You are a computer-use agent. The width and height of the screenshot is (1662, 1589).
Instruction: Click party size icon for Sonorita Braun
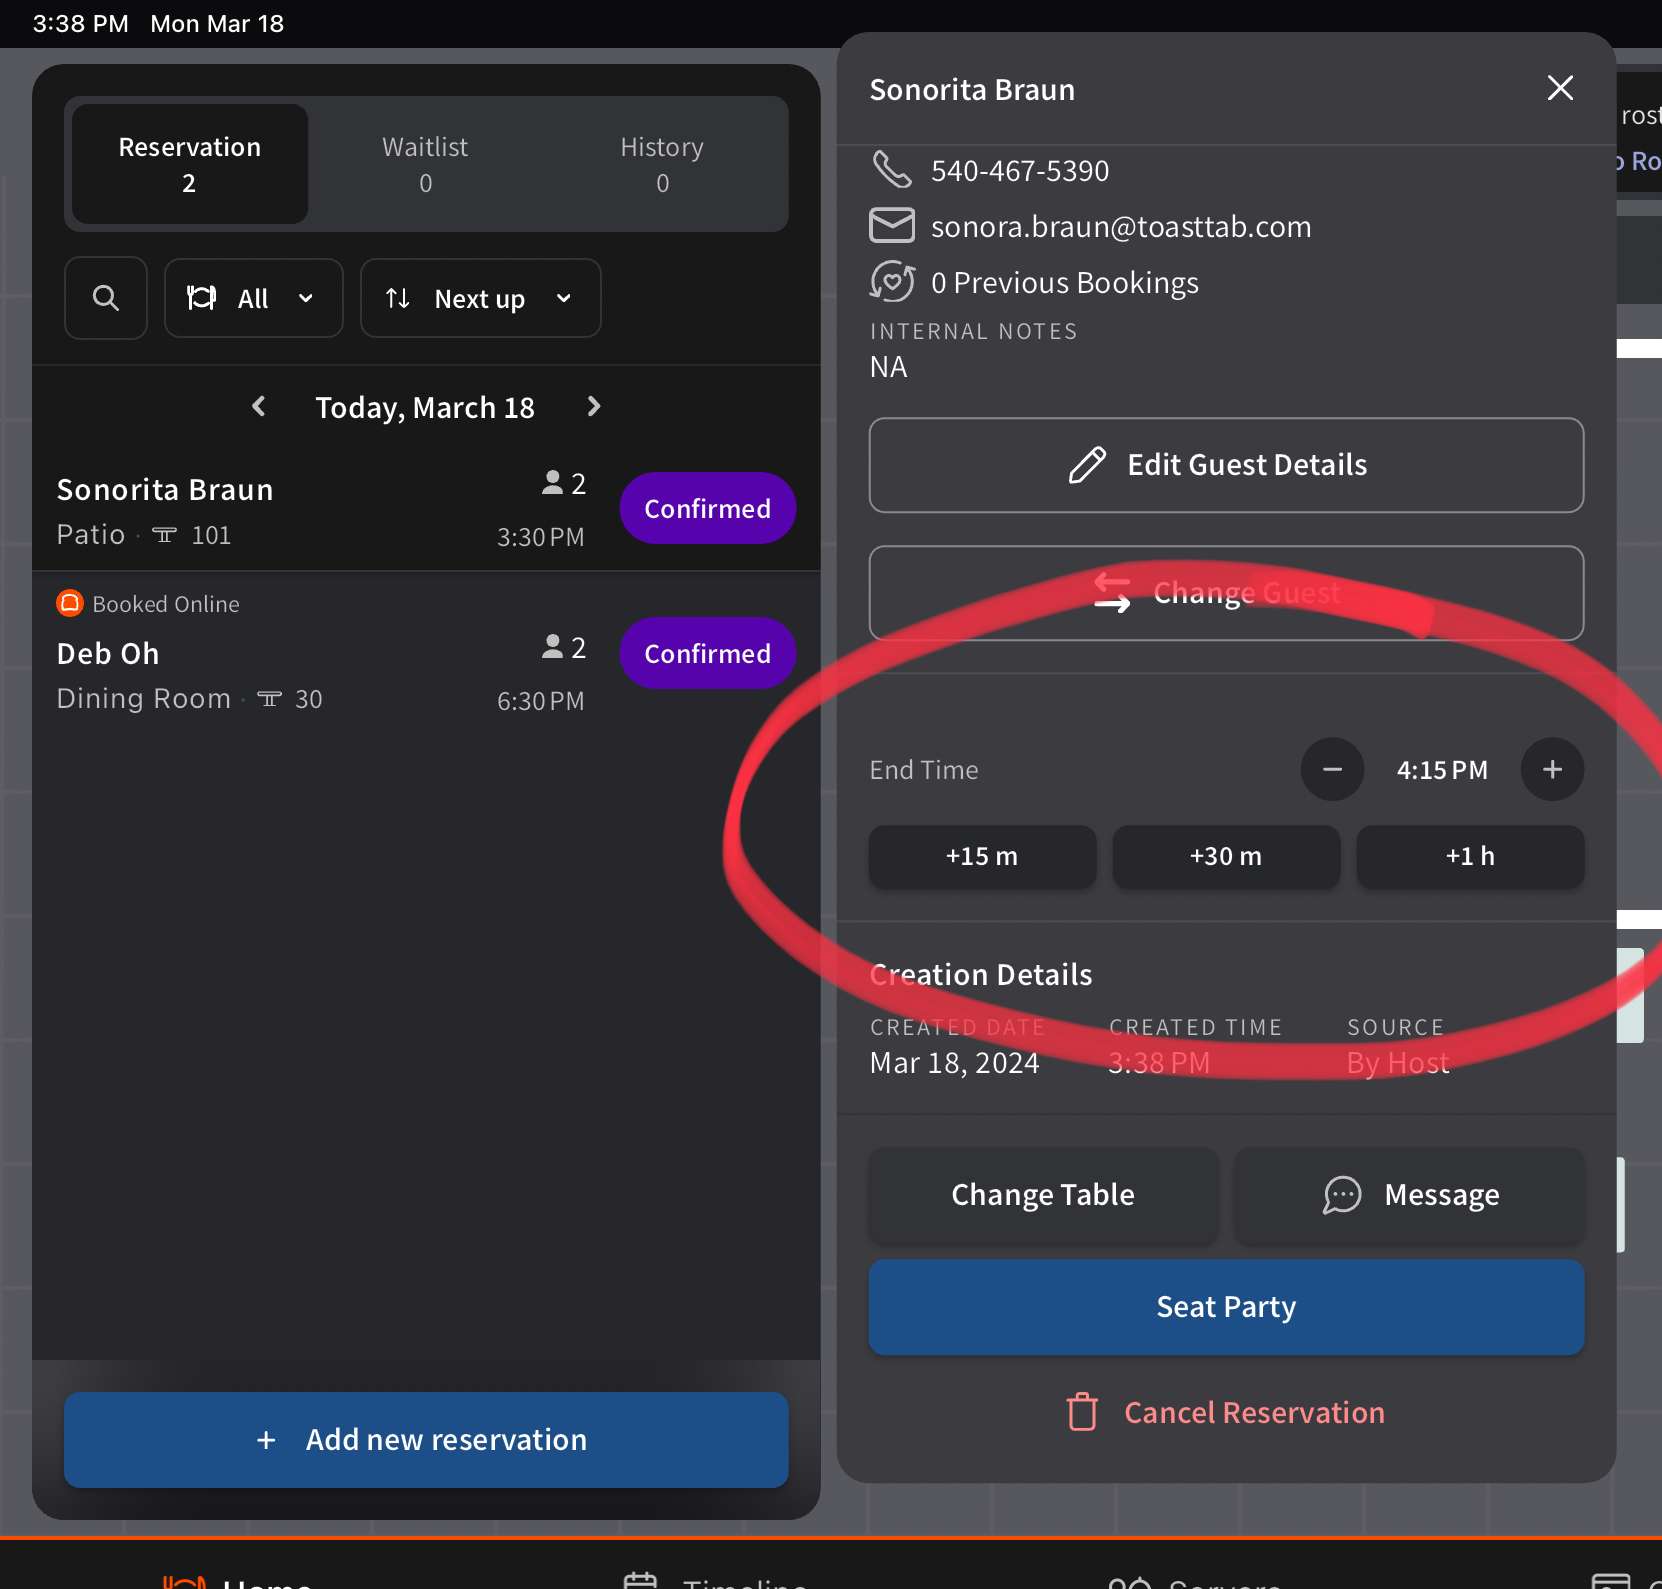[552, 483]
